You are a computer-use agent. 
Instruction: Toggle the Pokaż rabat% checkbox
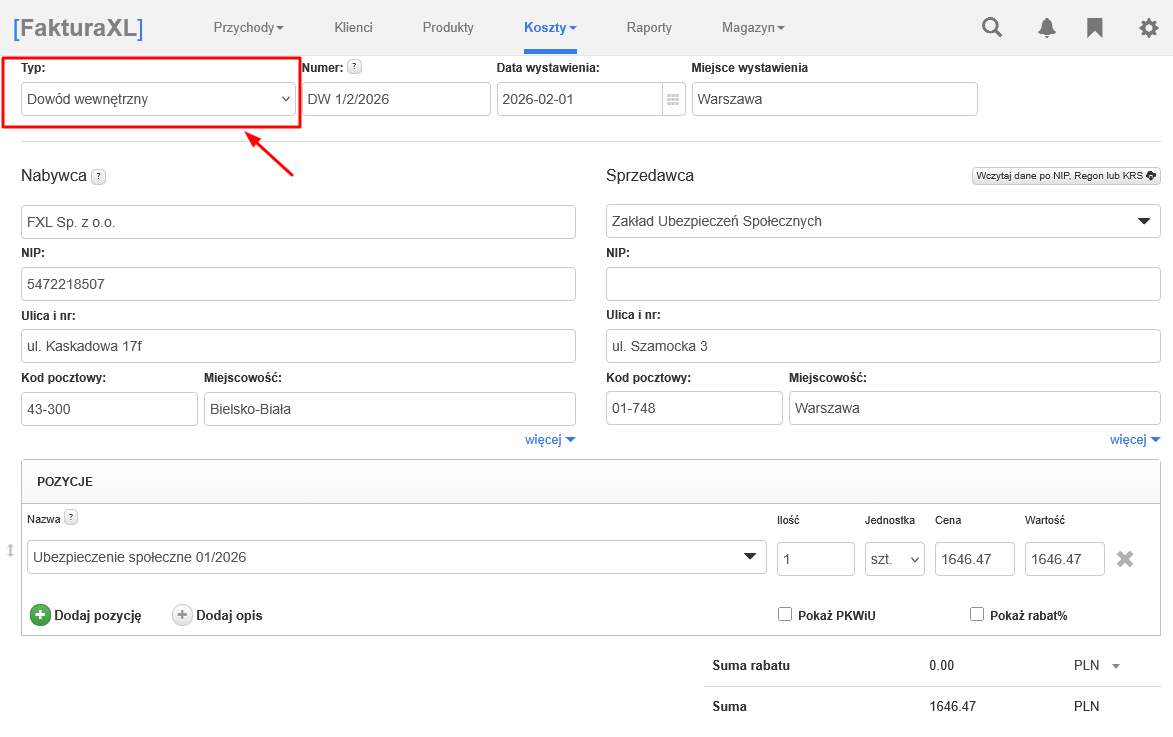[977, 615]
